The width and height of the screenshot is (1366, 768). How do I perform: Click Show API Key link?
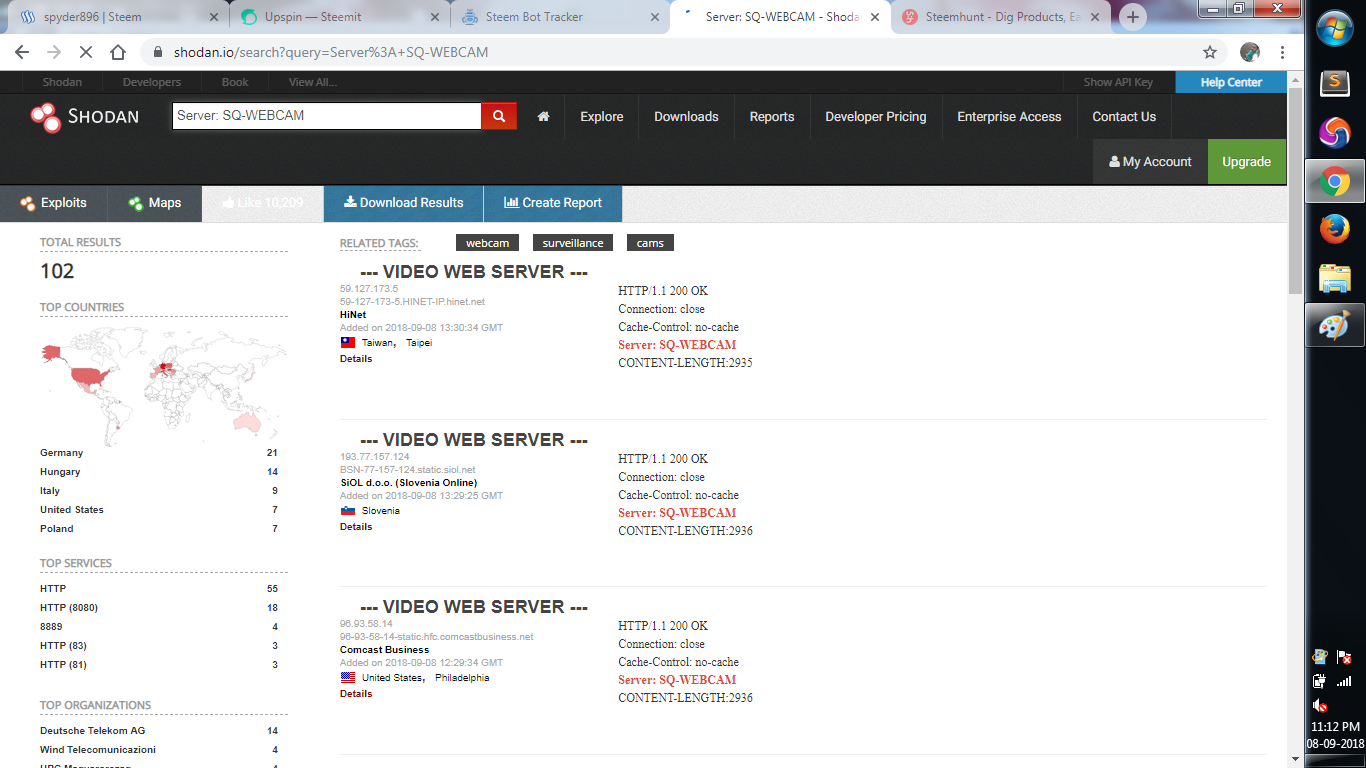(1118, 82)
